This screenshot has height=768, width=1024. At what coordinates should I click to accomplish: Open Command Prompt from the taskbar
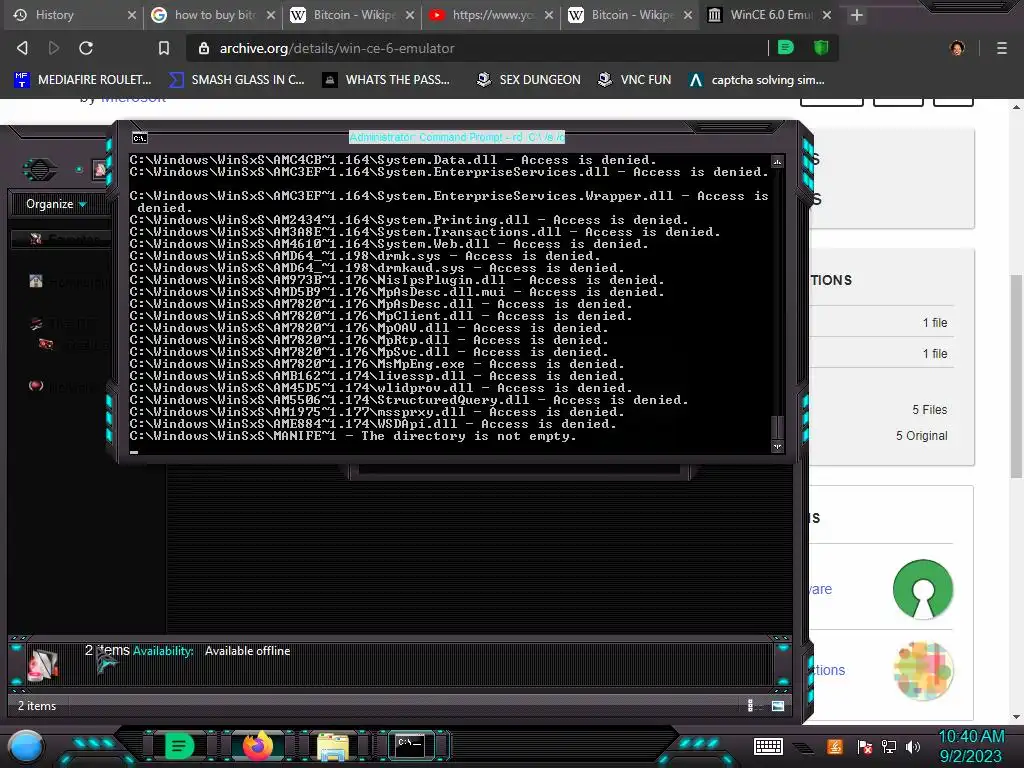coord(411,745)
